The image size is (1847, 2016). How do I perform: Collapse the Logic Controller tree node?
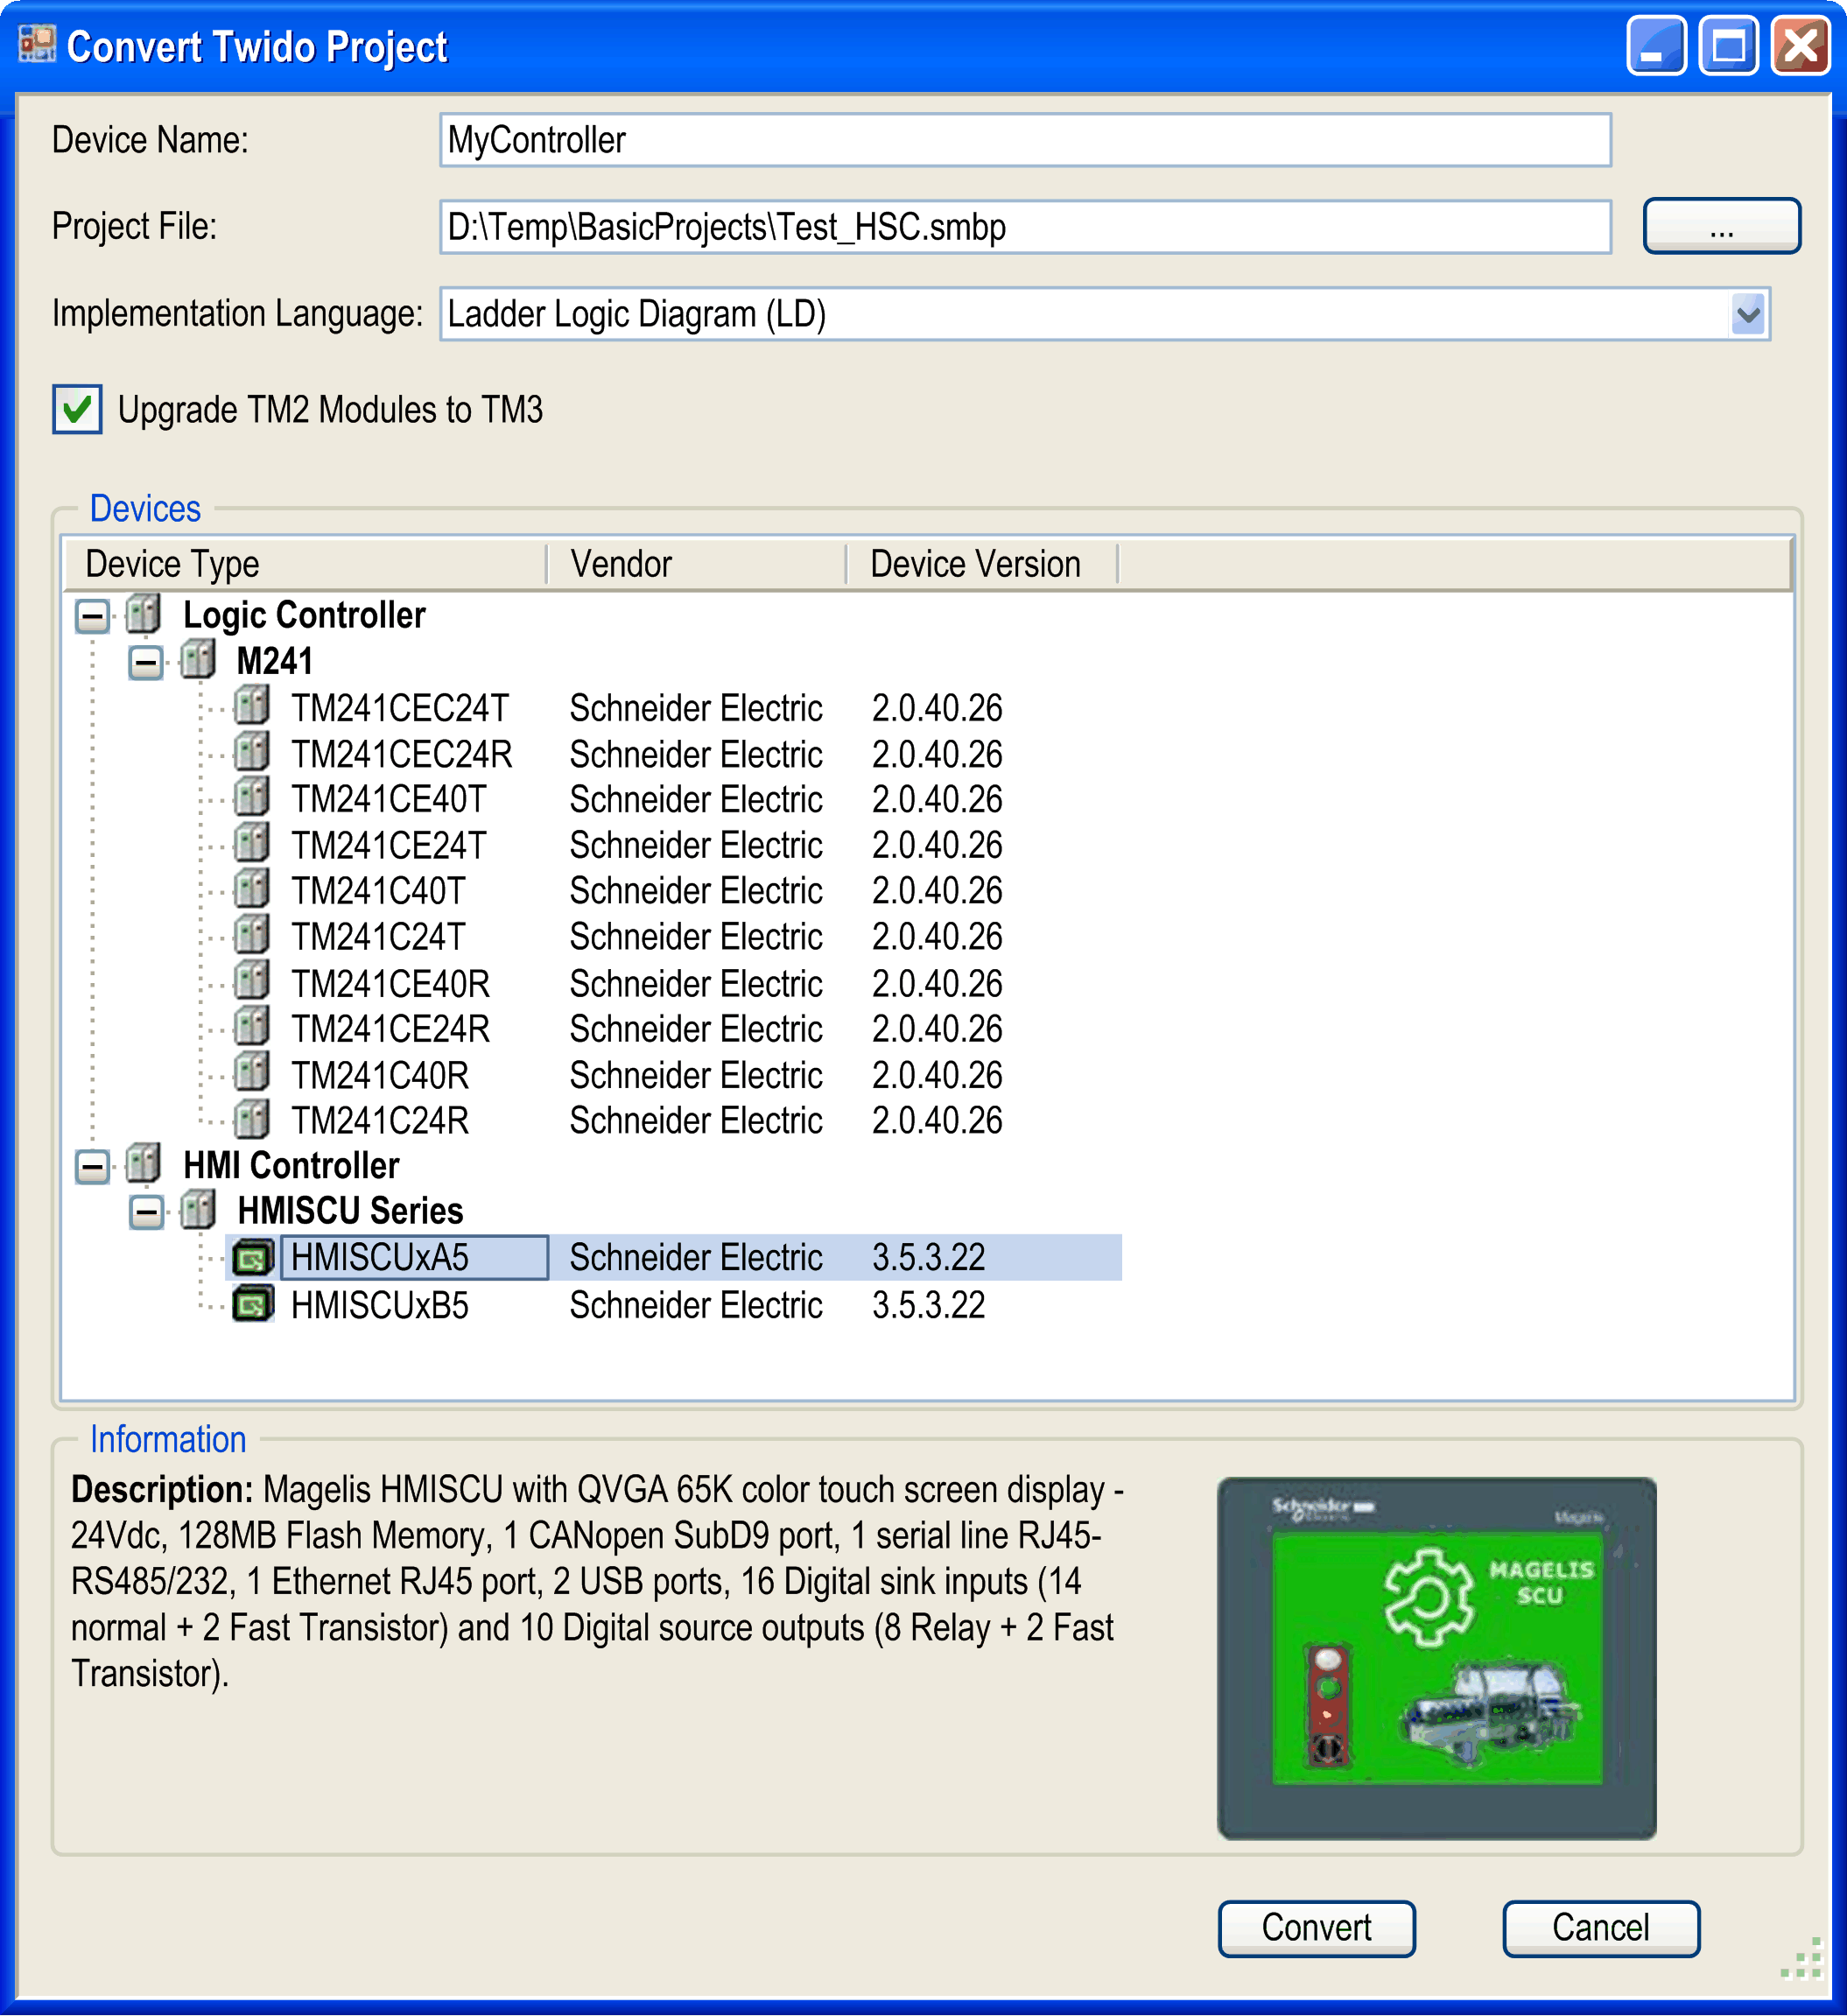(x=92, y=615)
